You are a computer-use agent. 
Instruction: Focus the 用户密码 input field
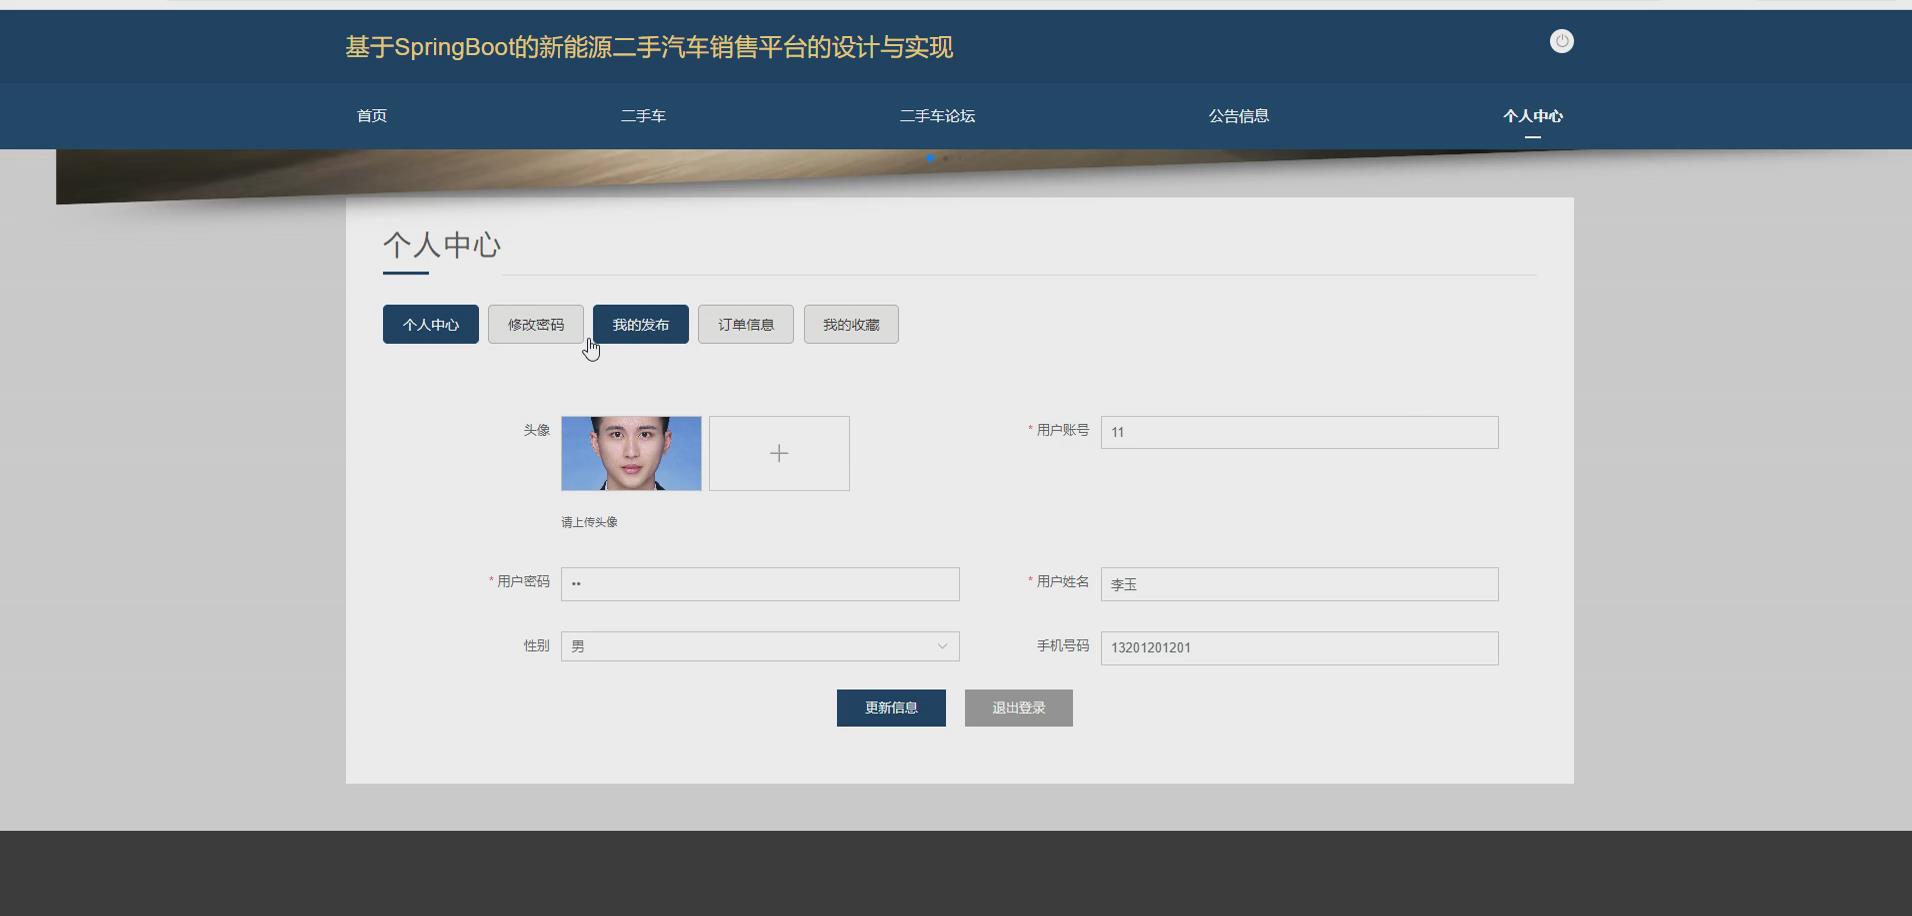(760, 584)
